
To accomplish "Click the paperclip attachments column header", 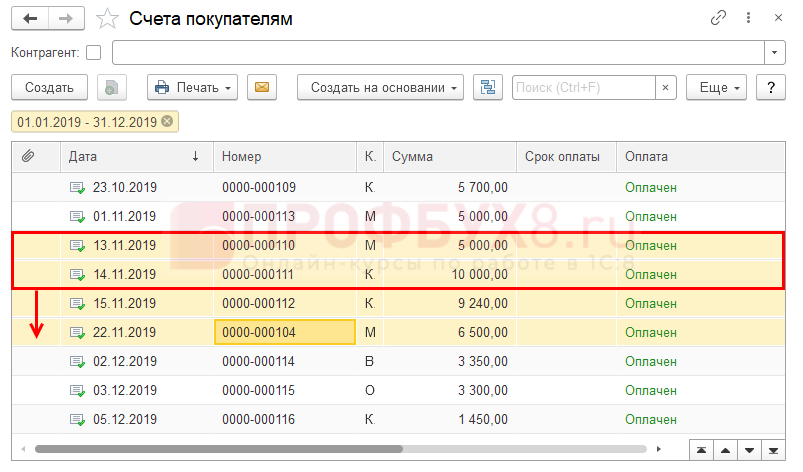I will [x=28, y=156].
